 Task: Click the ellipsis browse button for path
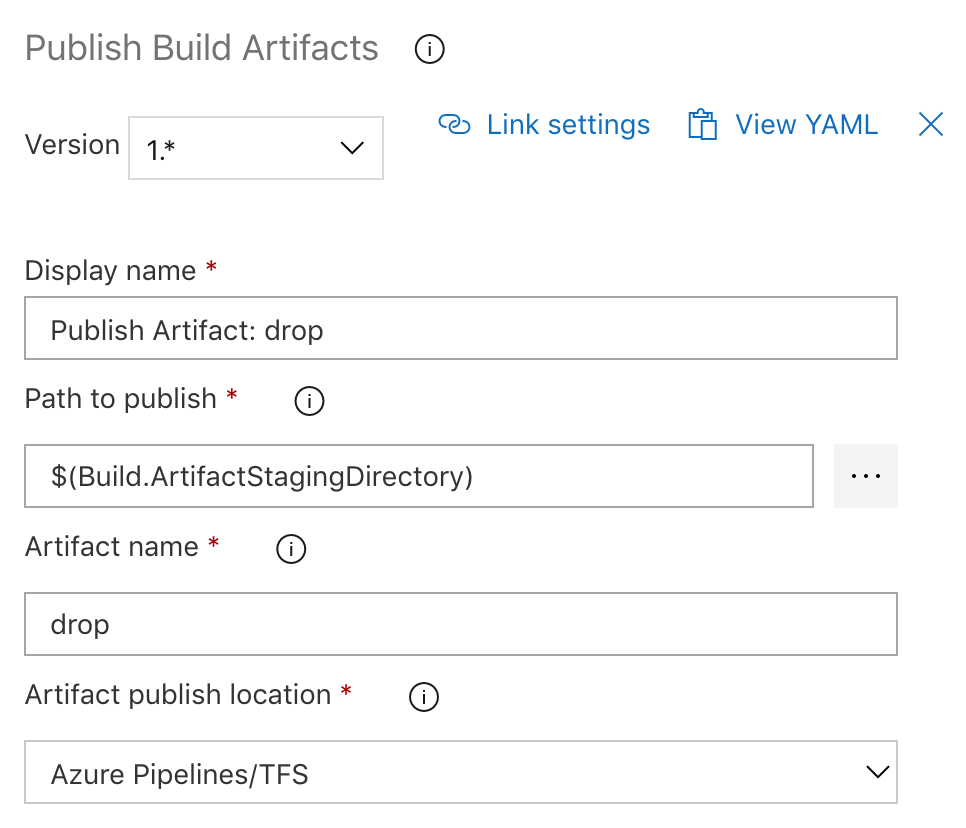click(x=865, y=476)
